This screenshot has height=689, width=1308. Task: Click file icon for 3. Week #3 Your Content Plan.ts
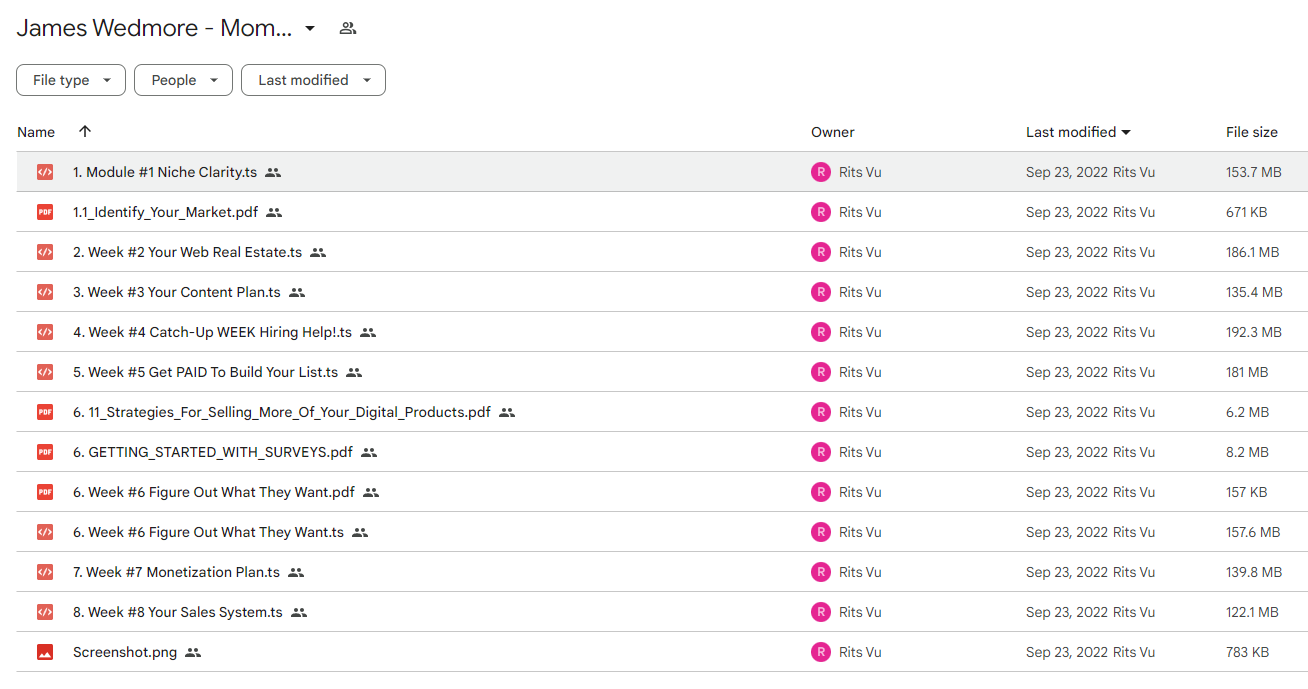(x=45, y=292)
